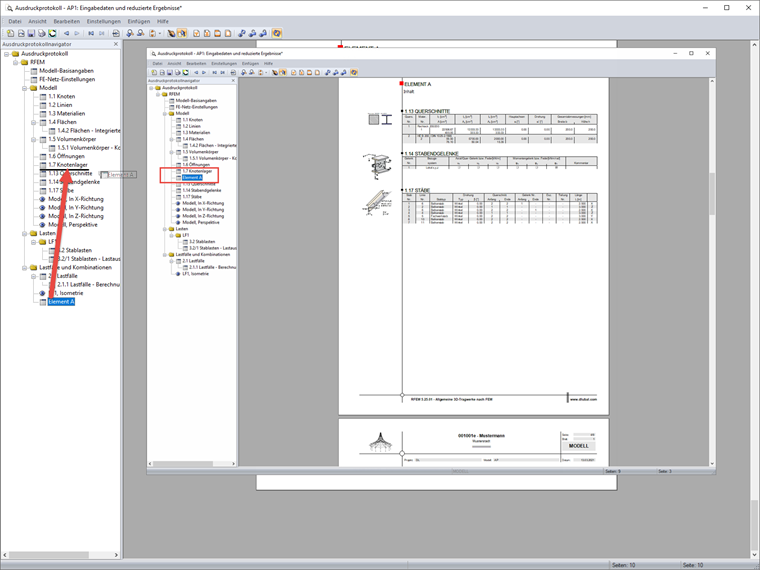This screenshot has height=570, width=760.
Task: Click Seite: 10 in status bar
Action: click(693, 565)
